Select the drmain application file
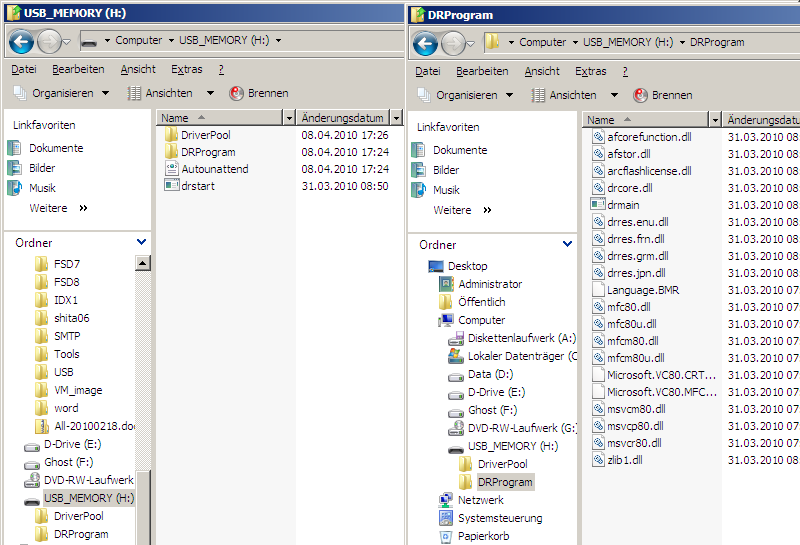 (x=623, y=204)
